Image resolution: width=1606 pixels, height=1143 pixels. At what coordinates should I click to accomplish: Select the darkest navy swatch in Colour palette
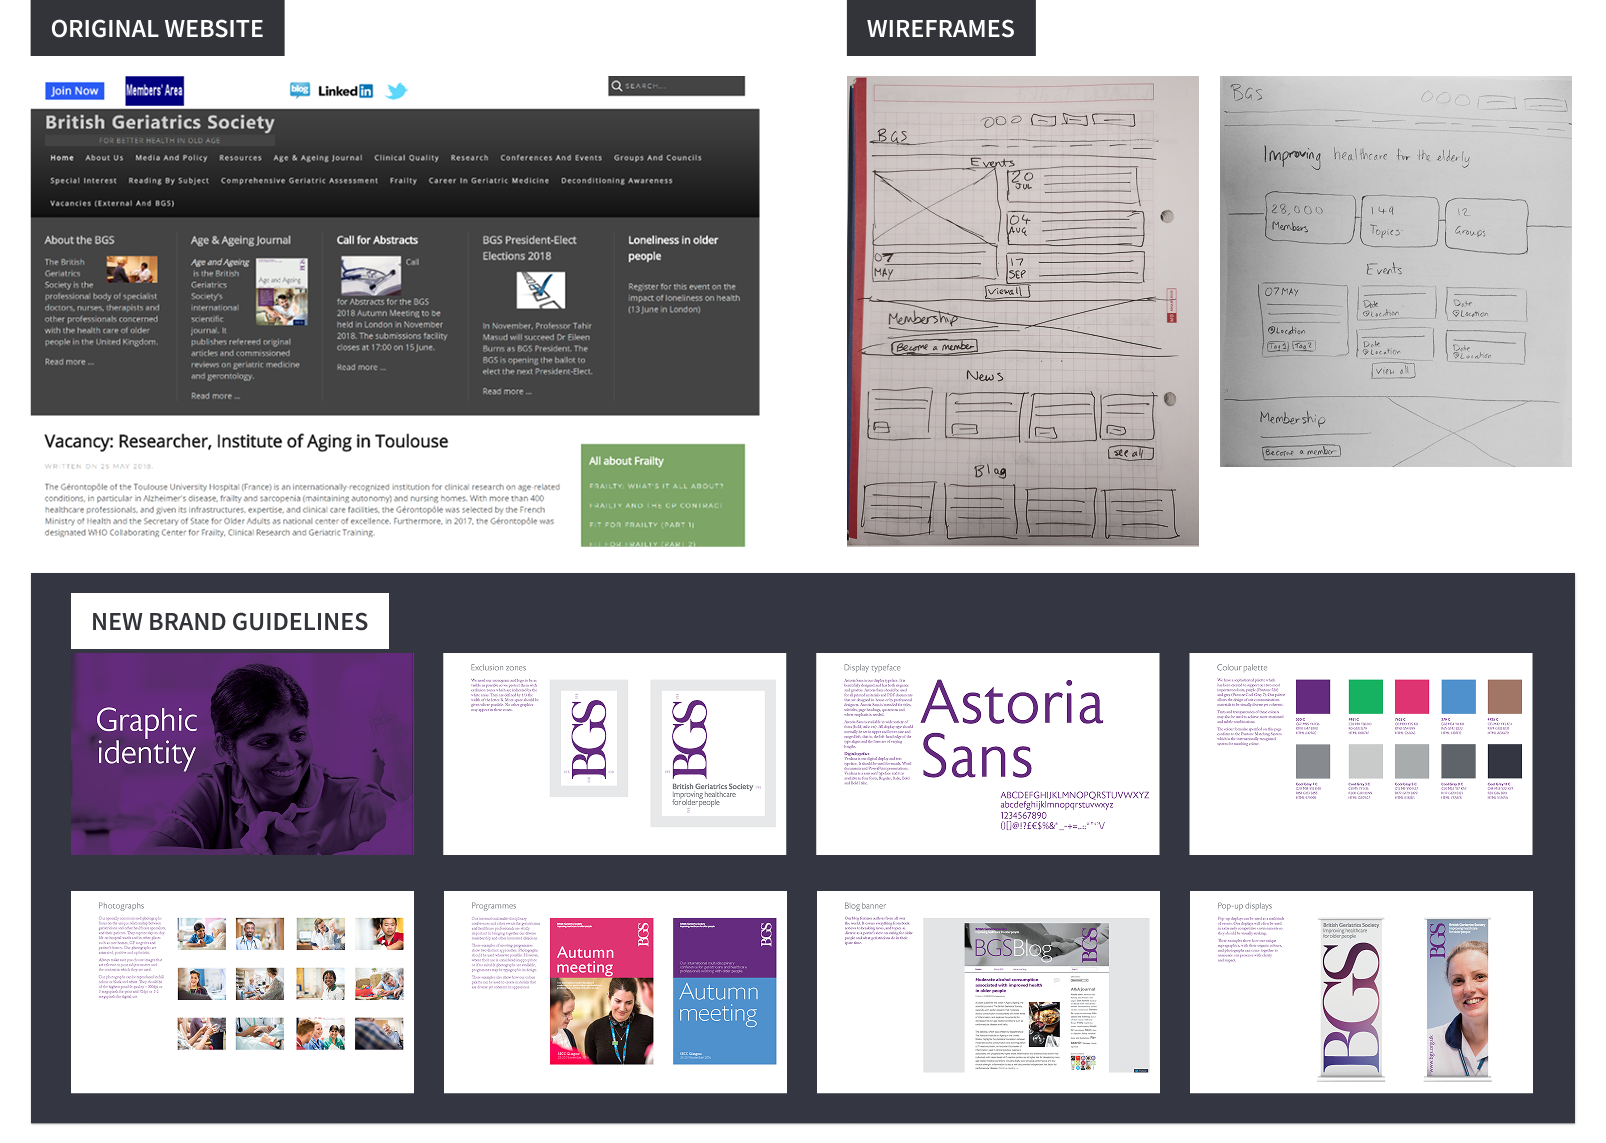(x=1504, y=761)
